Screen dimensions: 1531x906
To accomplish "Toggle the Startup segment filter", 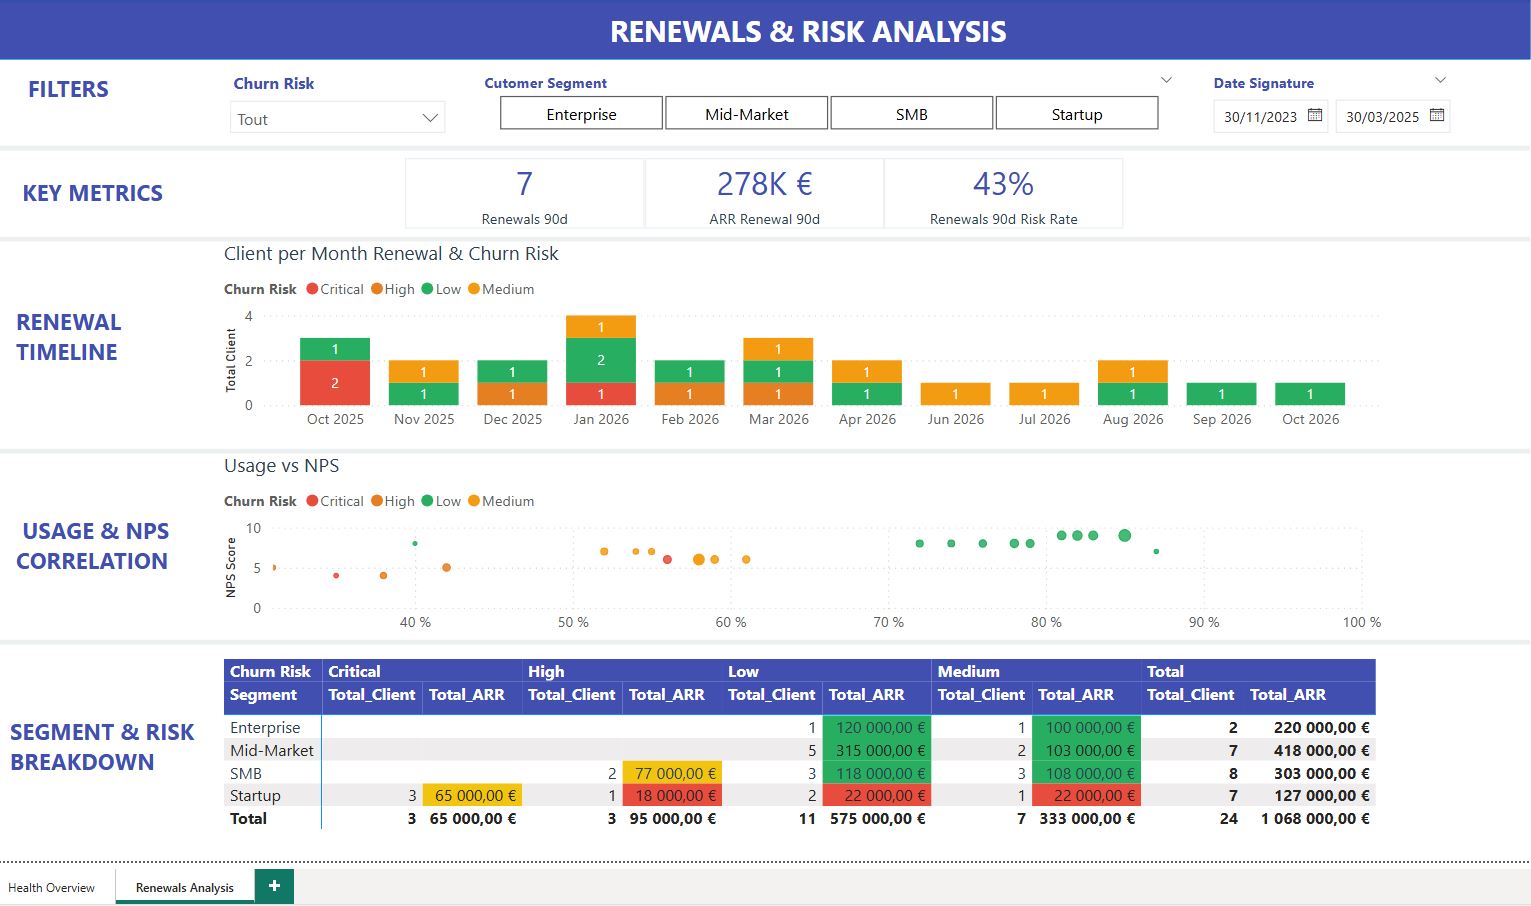I will tap(1076, 113).
